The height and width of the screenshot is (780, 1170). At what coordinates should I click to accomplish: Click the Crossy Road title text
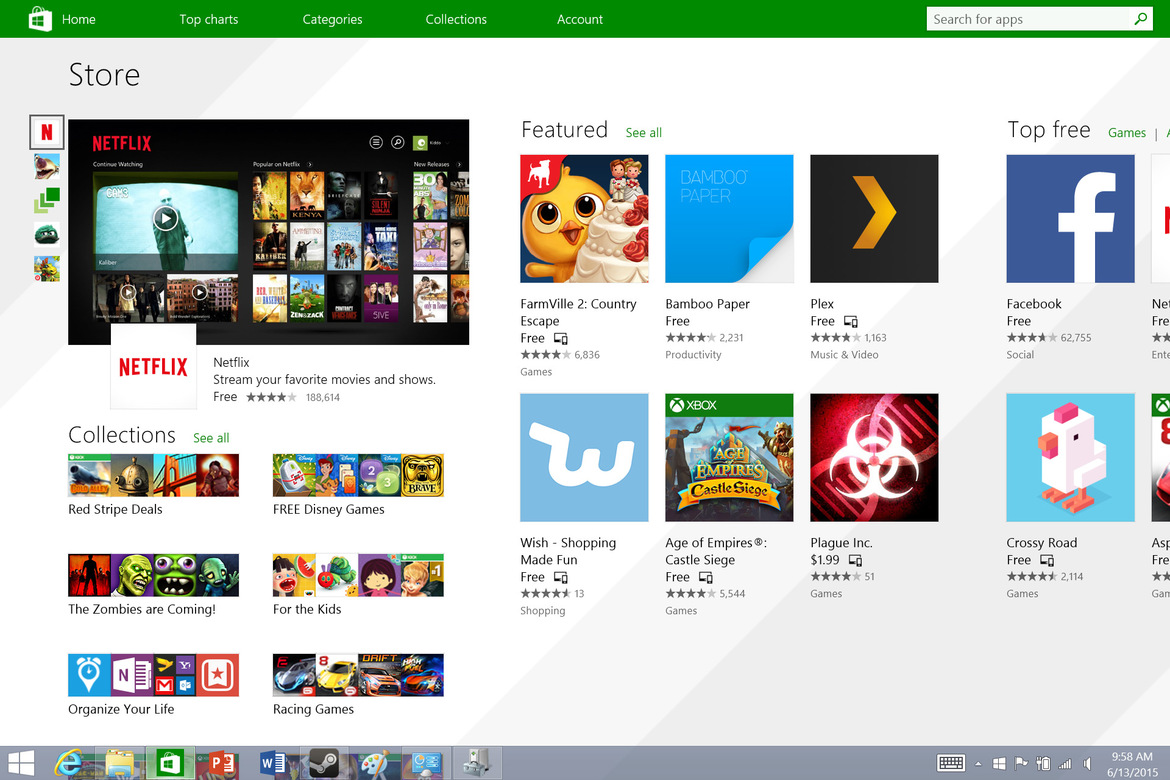(x=1042, y=543)
